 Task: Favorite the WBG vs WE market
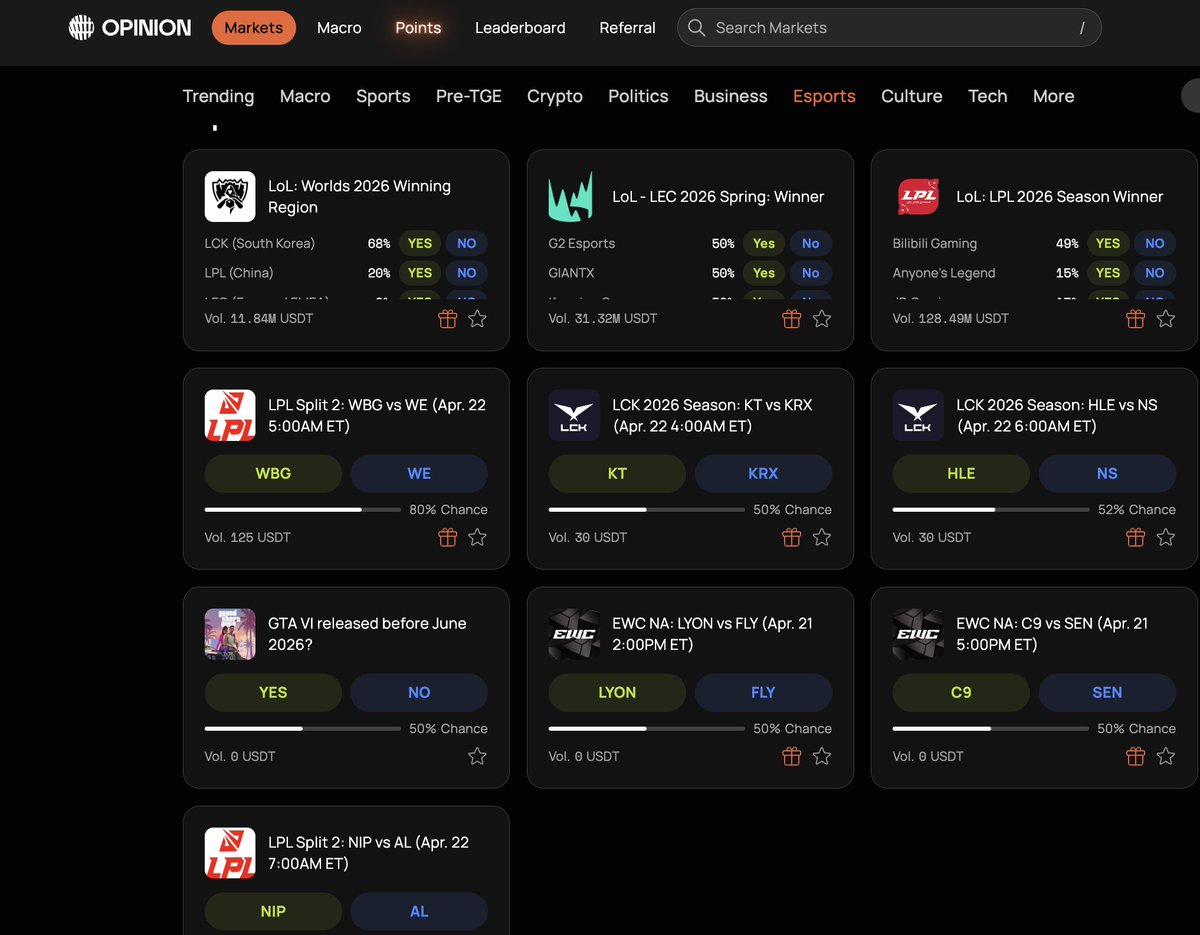click(x=477, y=537)
